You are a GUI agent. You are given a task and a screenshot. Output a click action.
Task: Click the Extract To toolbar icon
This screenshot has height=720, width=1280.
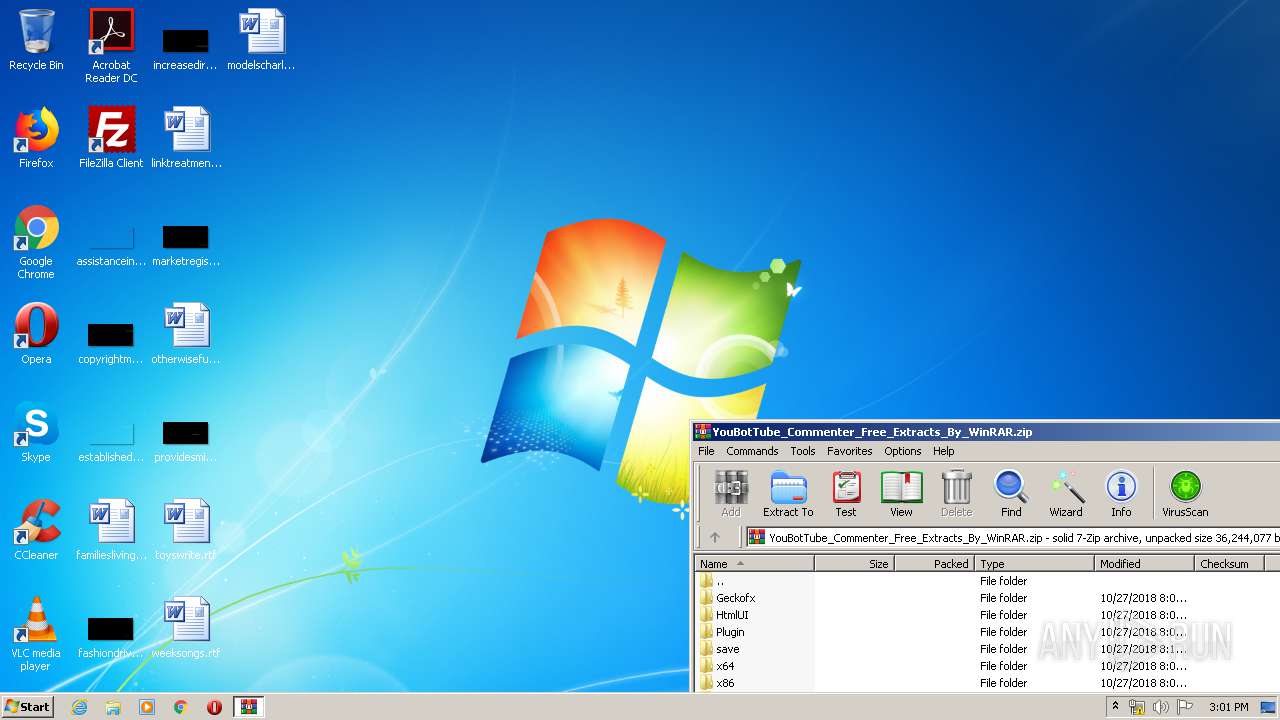788,495
